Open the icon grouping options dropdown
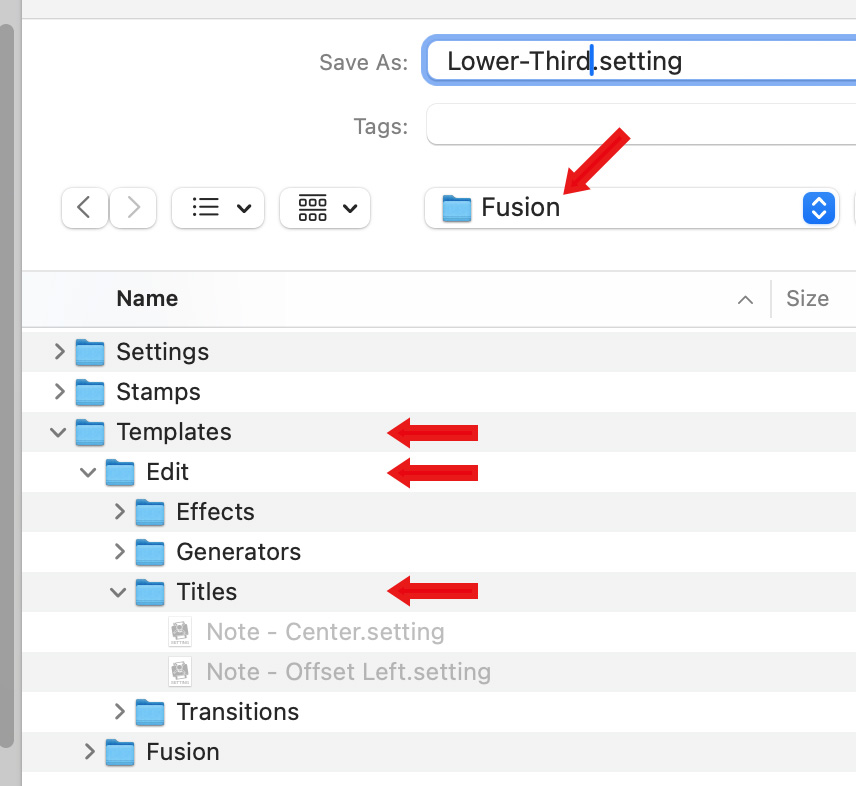This screenshot has height=786, width=856. (x=325, y=208)
